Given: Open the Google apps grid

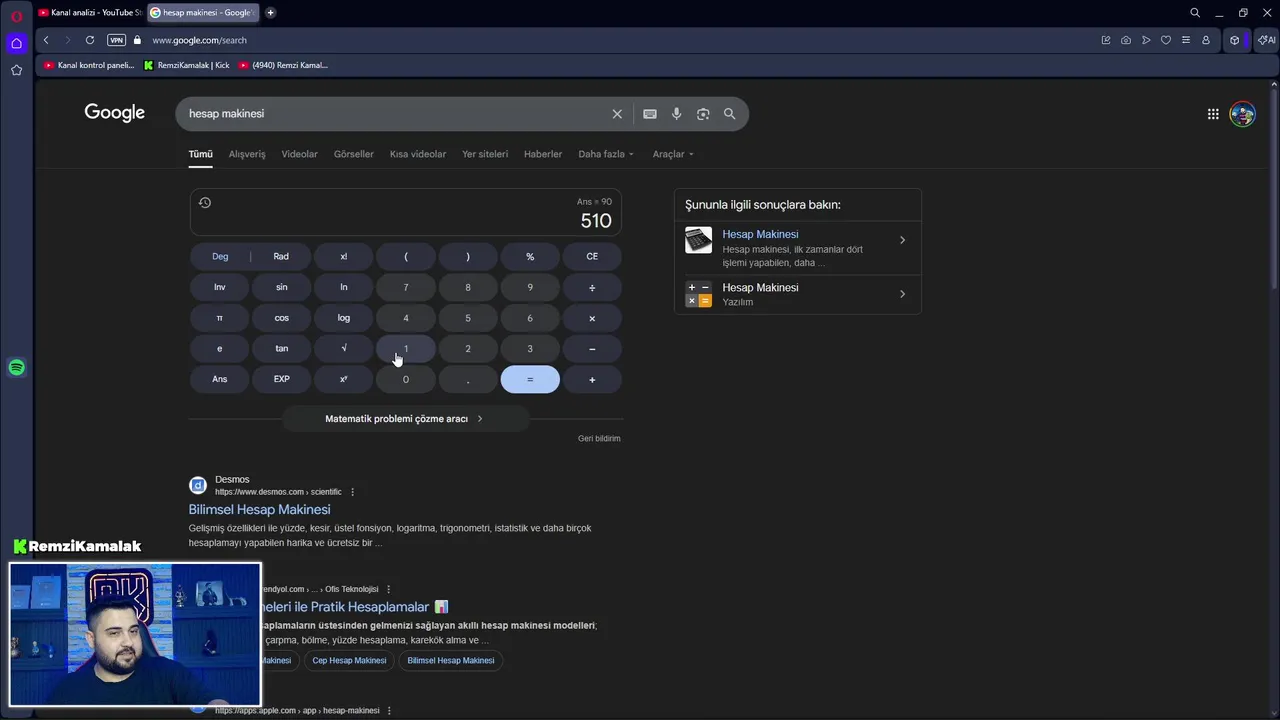Looking at the screenshot, I should point(1213,114).
